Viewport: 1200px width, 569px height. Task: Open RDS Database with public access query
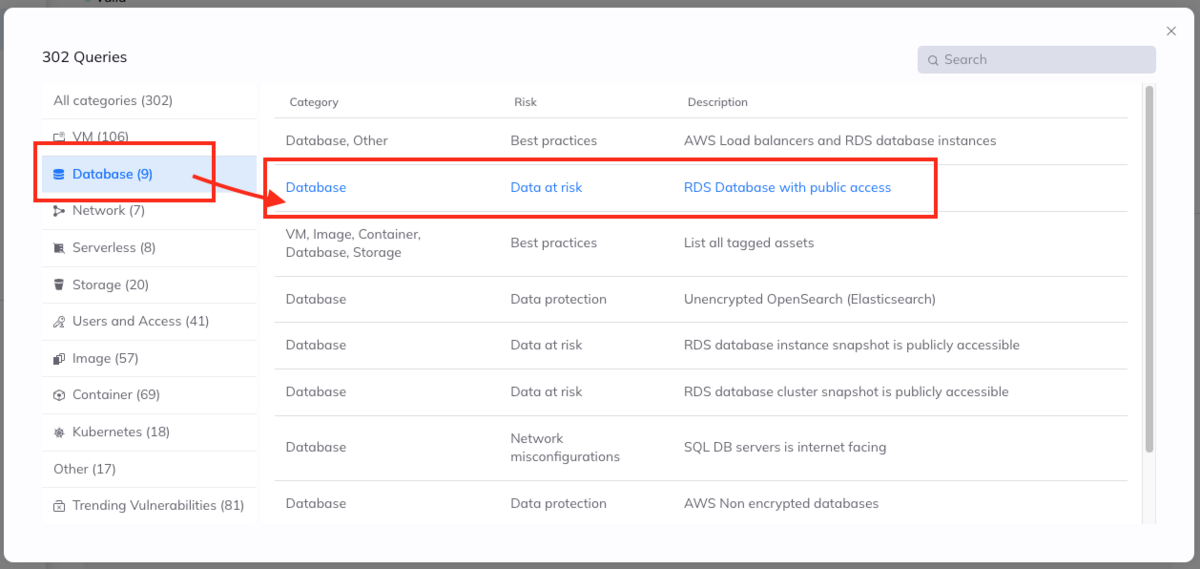787,187
